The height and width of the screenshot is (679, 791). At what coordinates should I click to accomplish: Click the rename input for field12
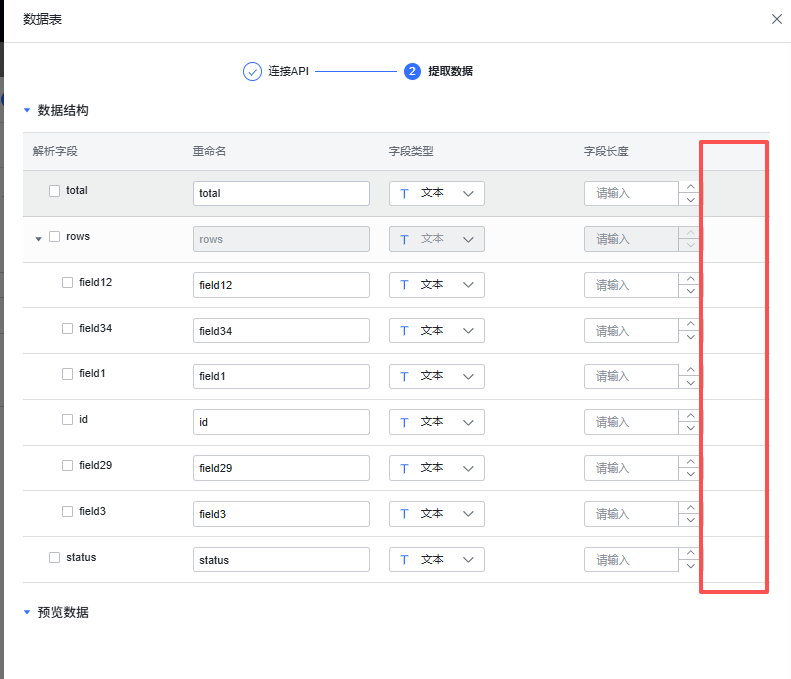[x=281, y=285]
